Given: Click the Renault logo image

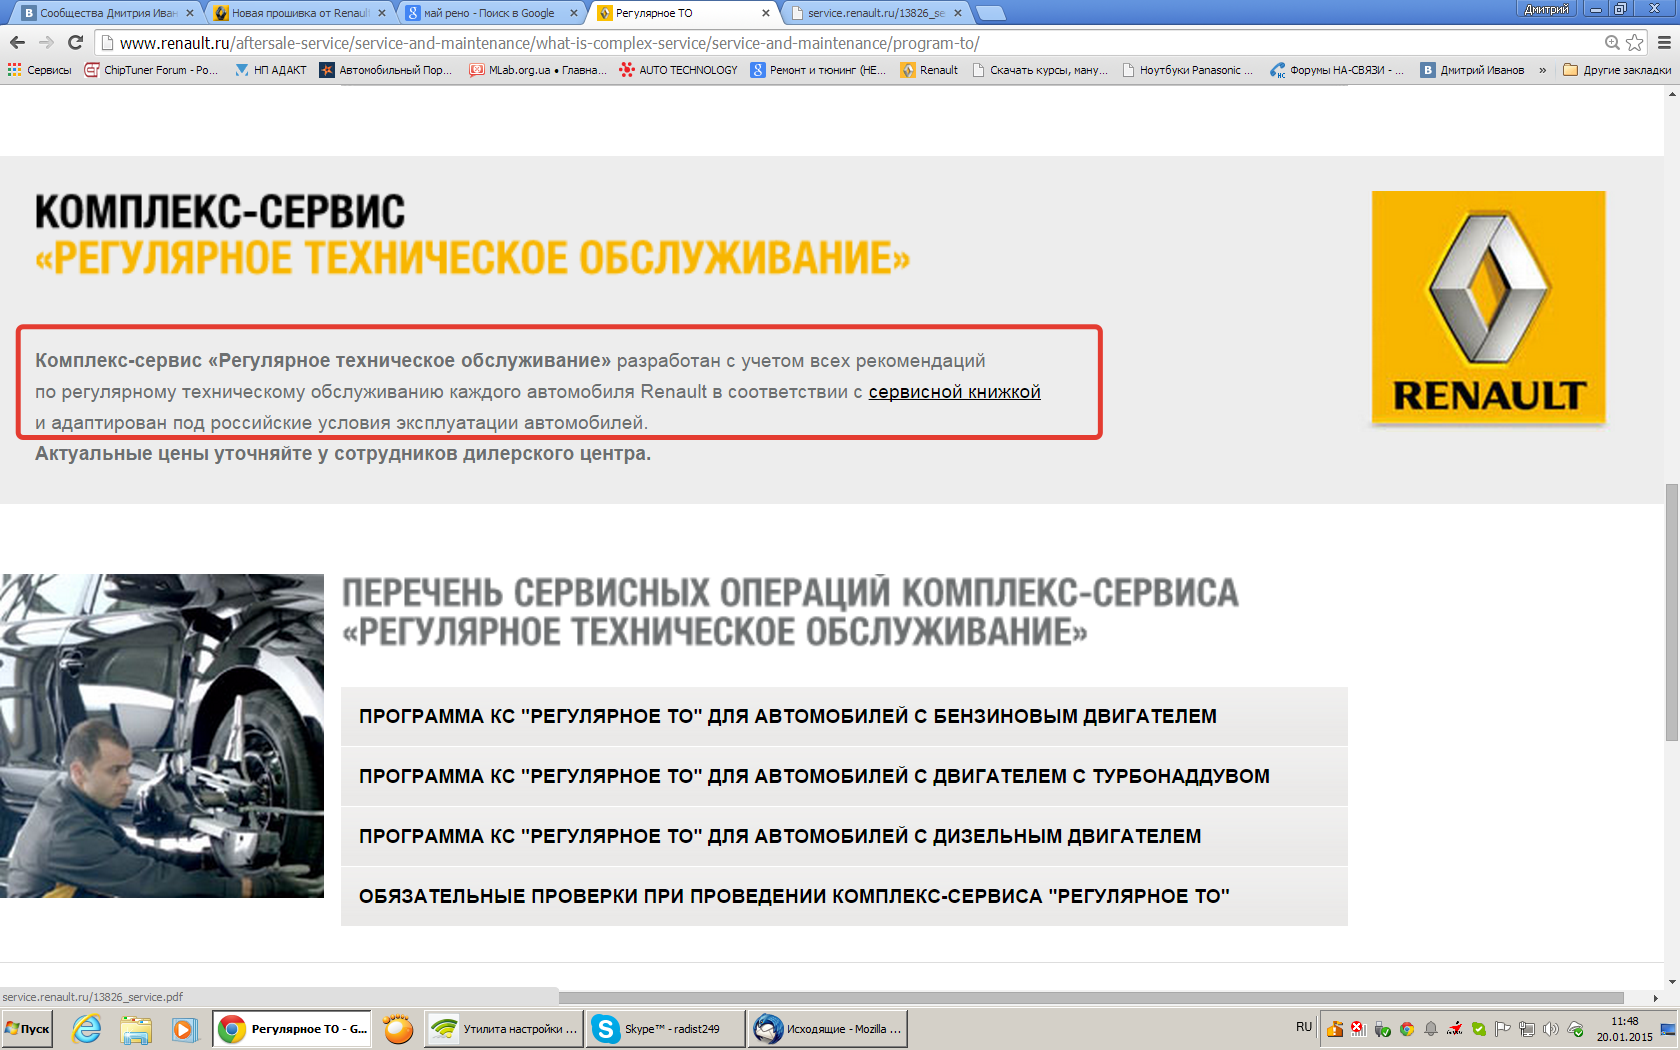Looking at the screenshot, I should pos(1488,308).
